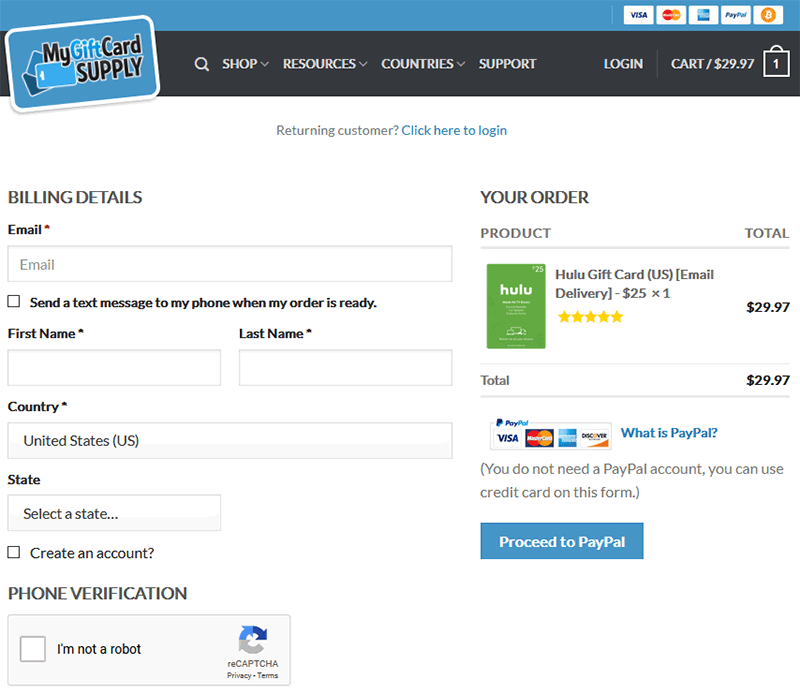This screenshot has height=694, width=800.
Task: Open the shopping cart bag icon
Action: 776,62
